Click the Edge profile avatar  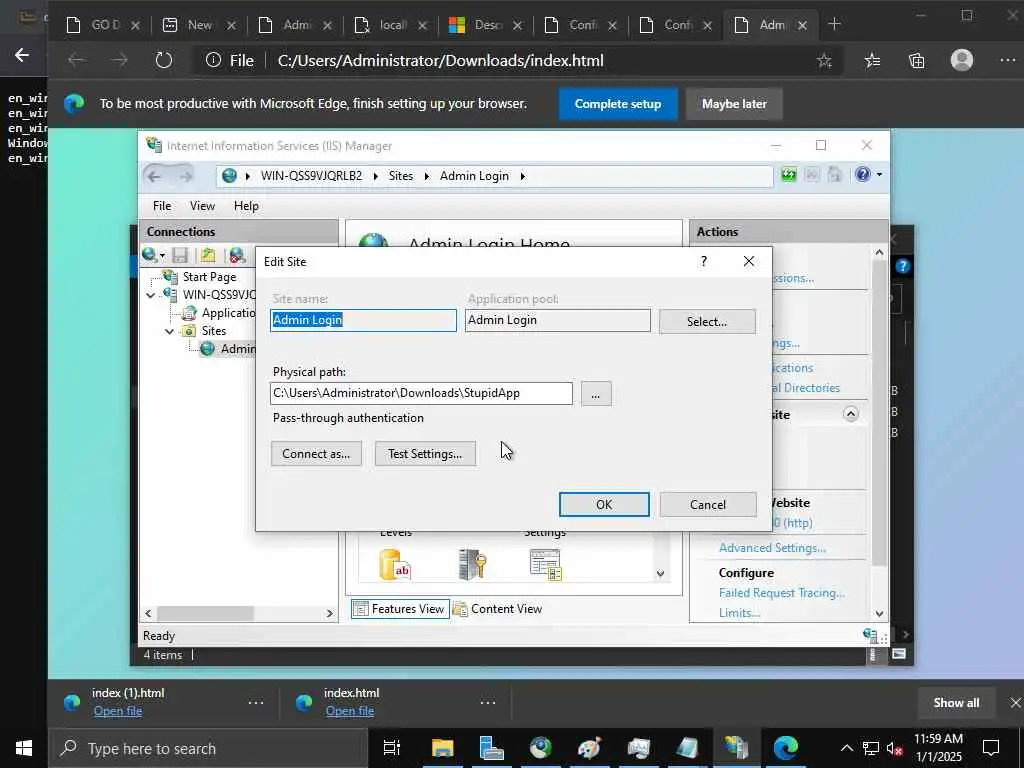point(961,60)
